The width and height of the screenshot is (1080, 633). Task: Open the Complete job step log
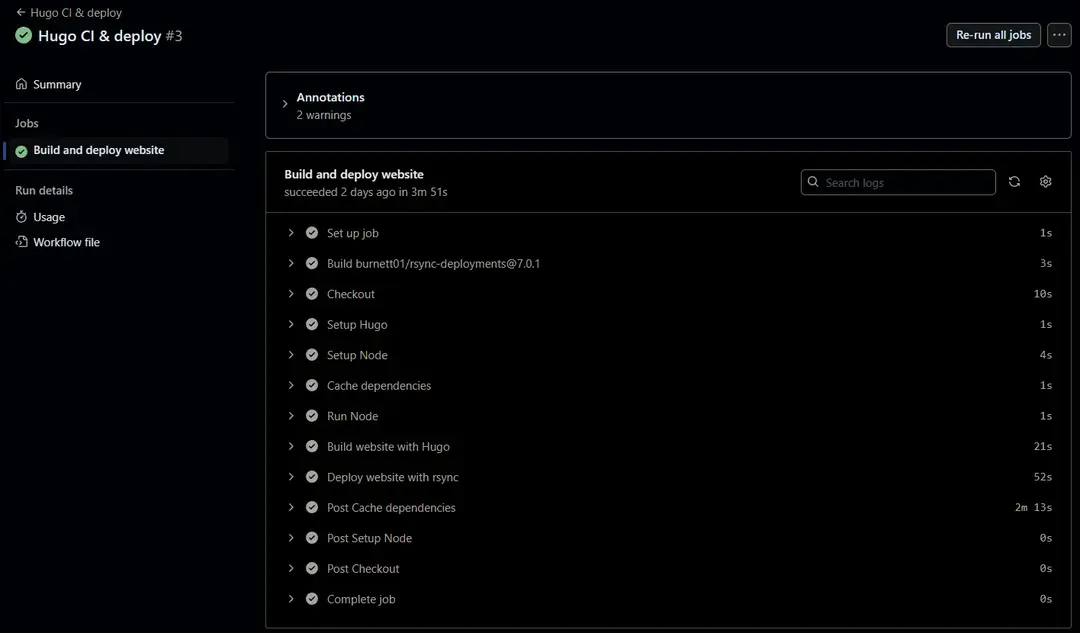click(361, 599)
